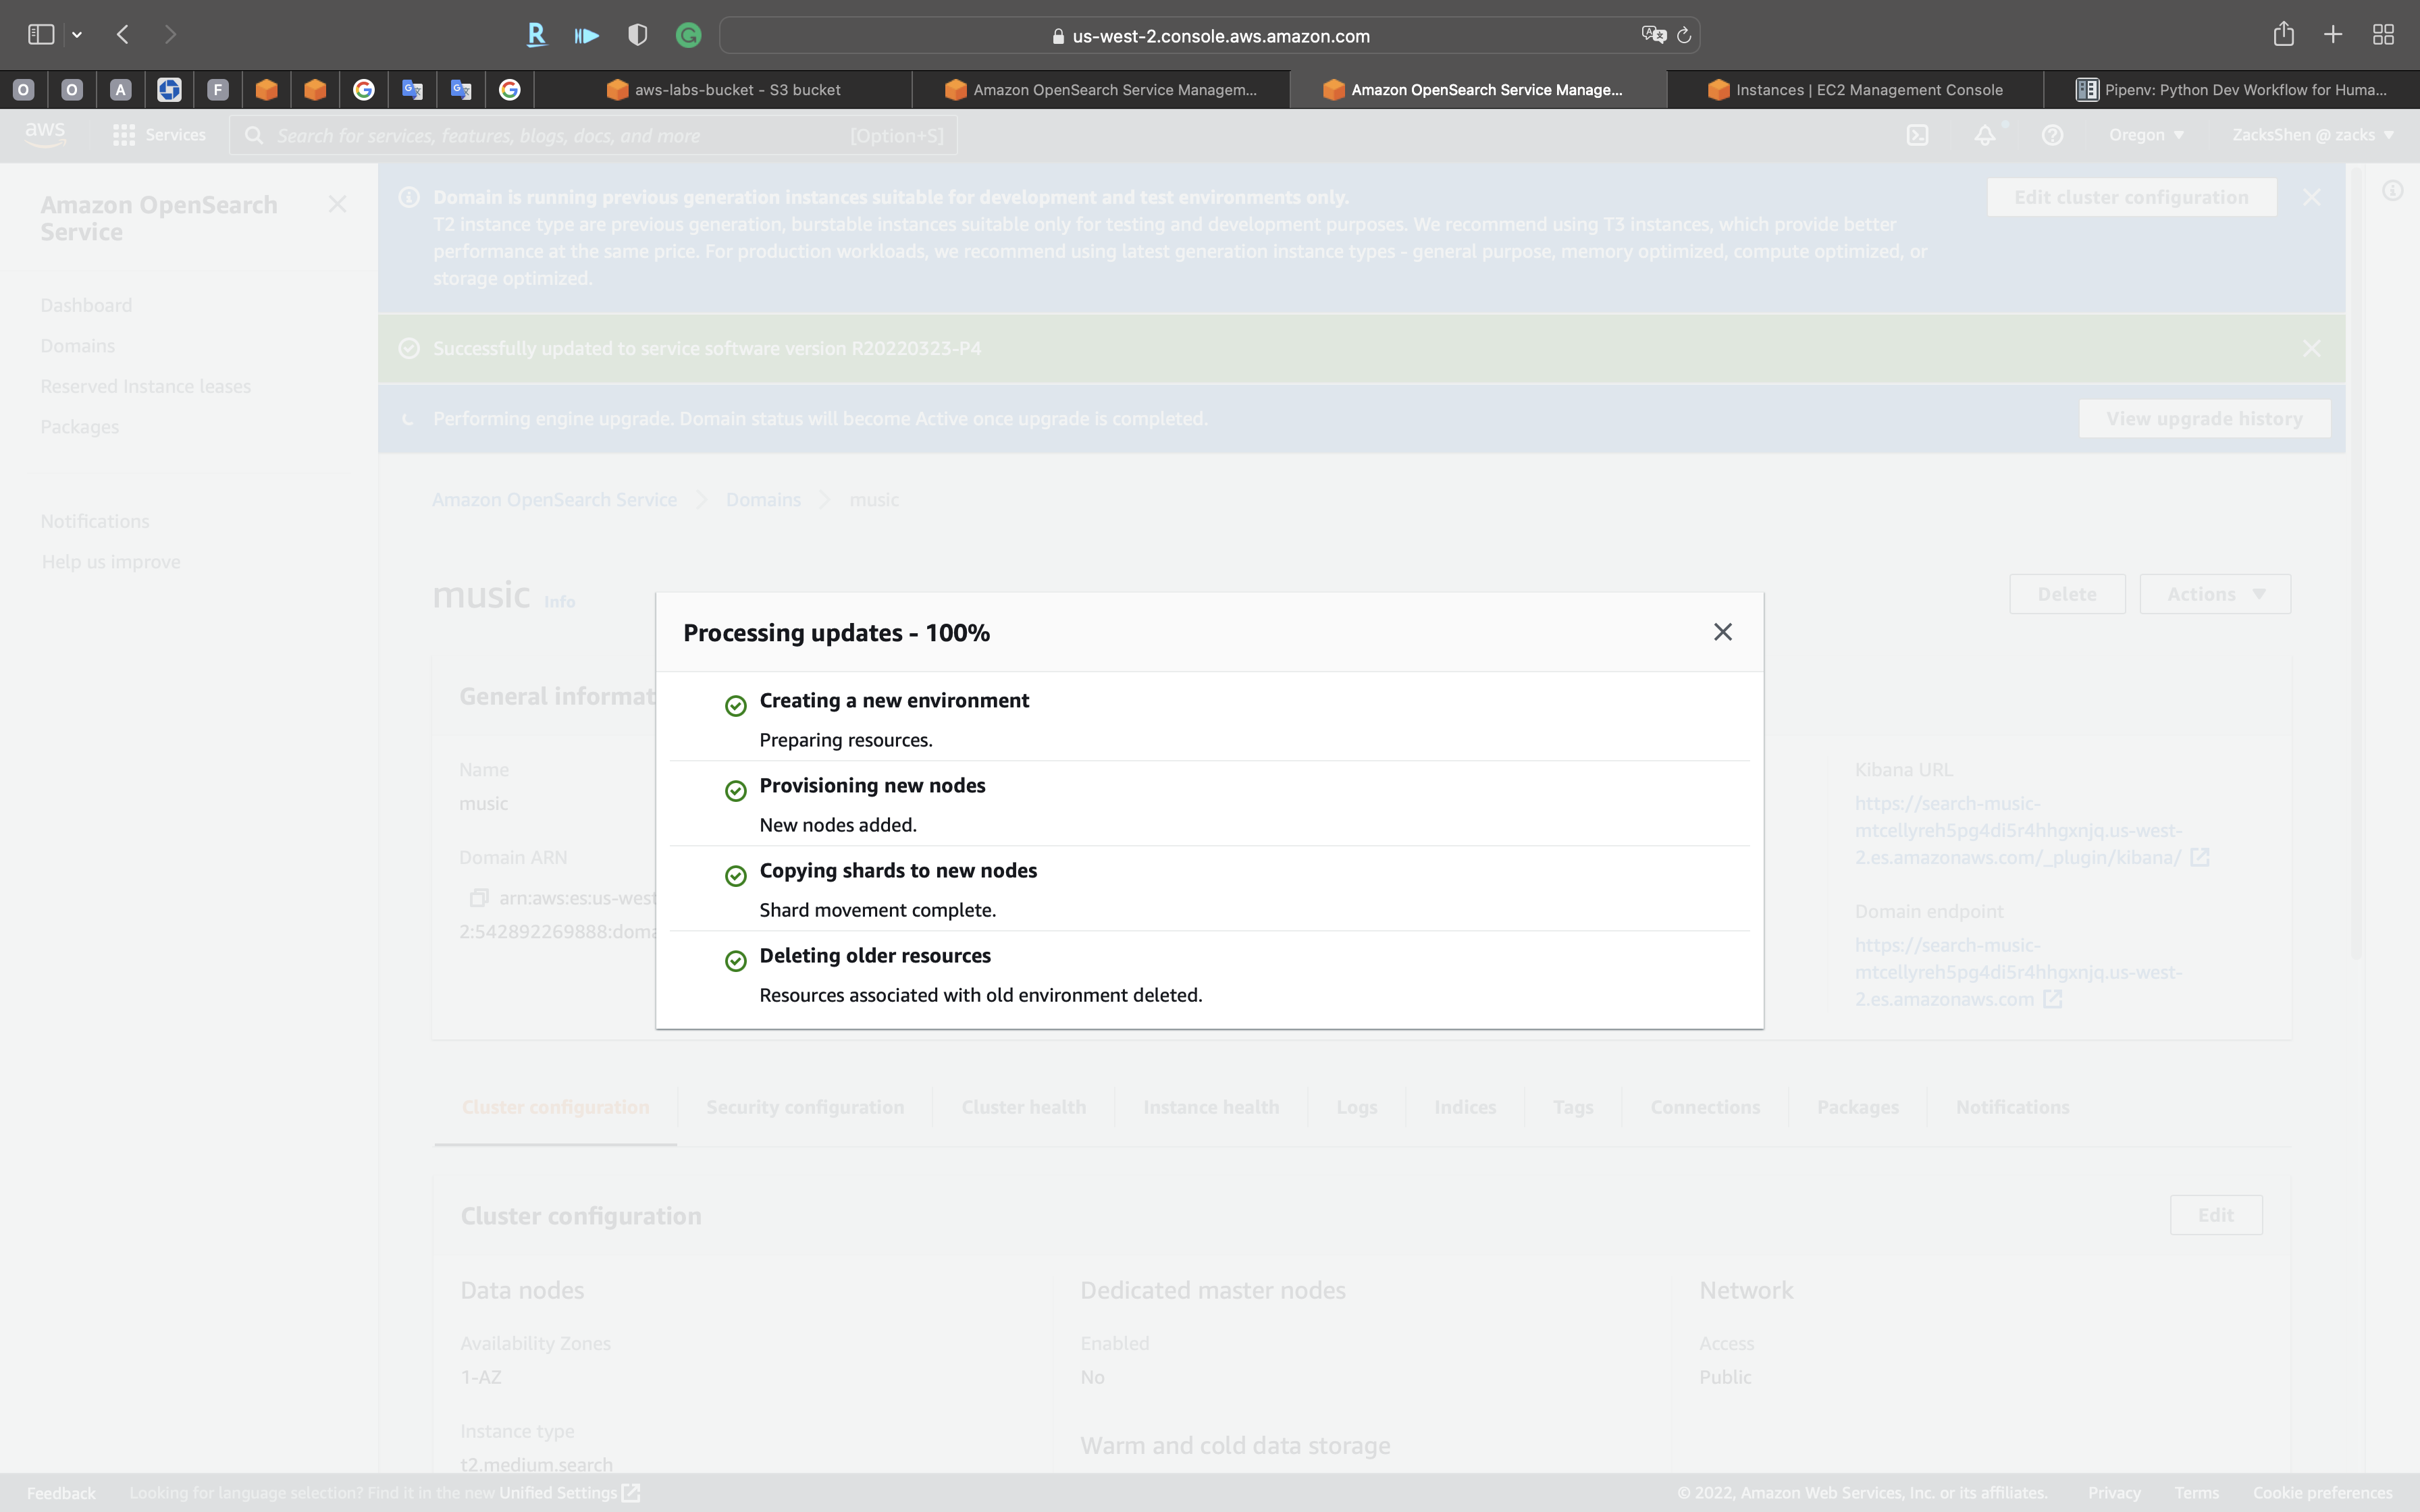Click the notifications bell icon
The width and height of the screenshot is (2420, 1512).
[1985, 135]
